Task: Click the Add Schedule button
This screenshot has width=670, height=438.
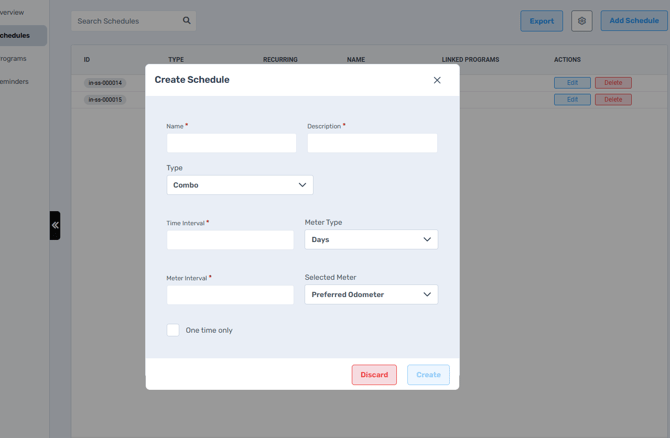Action: (633, 20)
